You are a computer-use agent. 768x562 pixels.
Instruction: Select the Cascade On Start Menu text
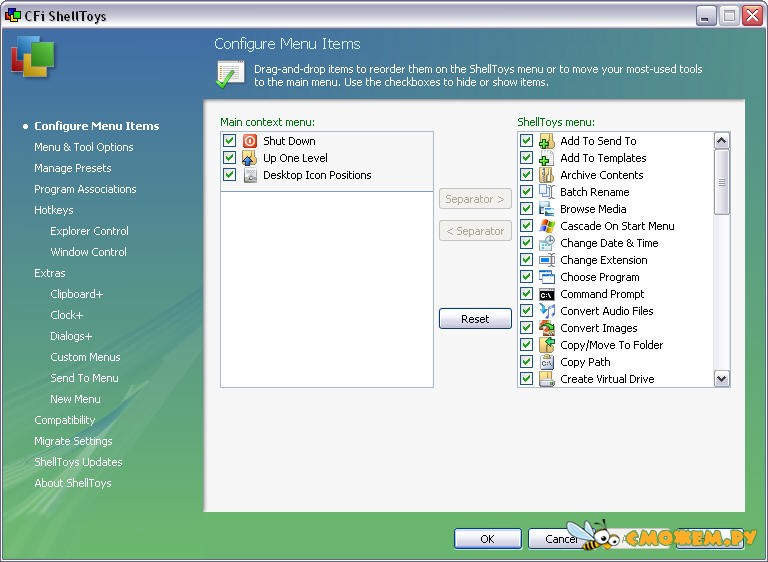617,226
